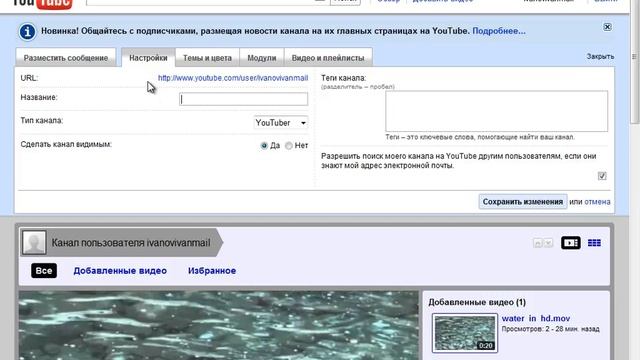Click "Просмотров: 2 - 28 мин. назад" text
Viewport: 640px width, 360px height.
click(x=550, y=329)
